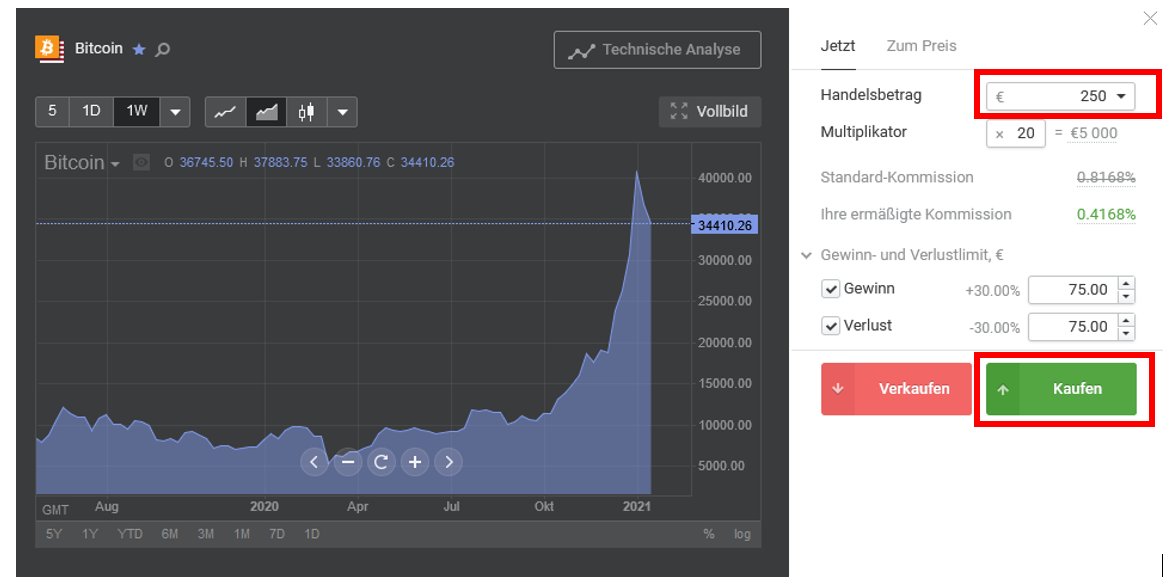Increase the Verlust limit value

[1126, 321]
